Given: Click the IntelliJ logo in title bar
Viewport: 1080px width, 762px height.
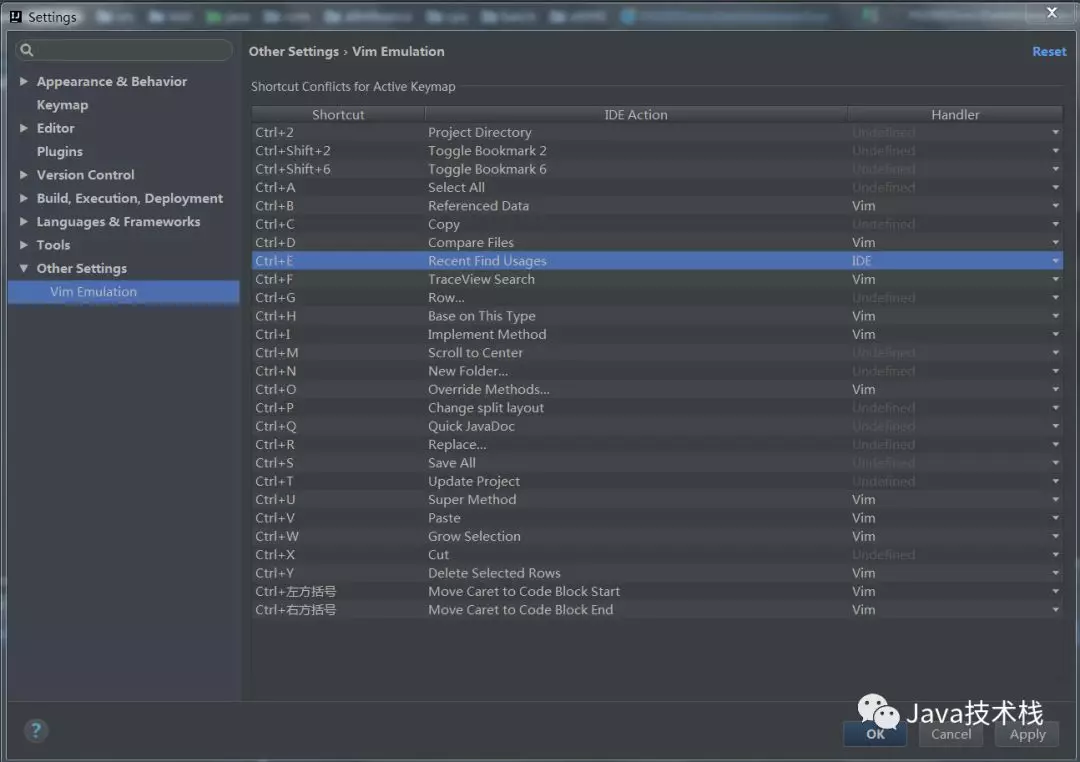Looking at the screenshot, I should coord(15,17).
